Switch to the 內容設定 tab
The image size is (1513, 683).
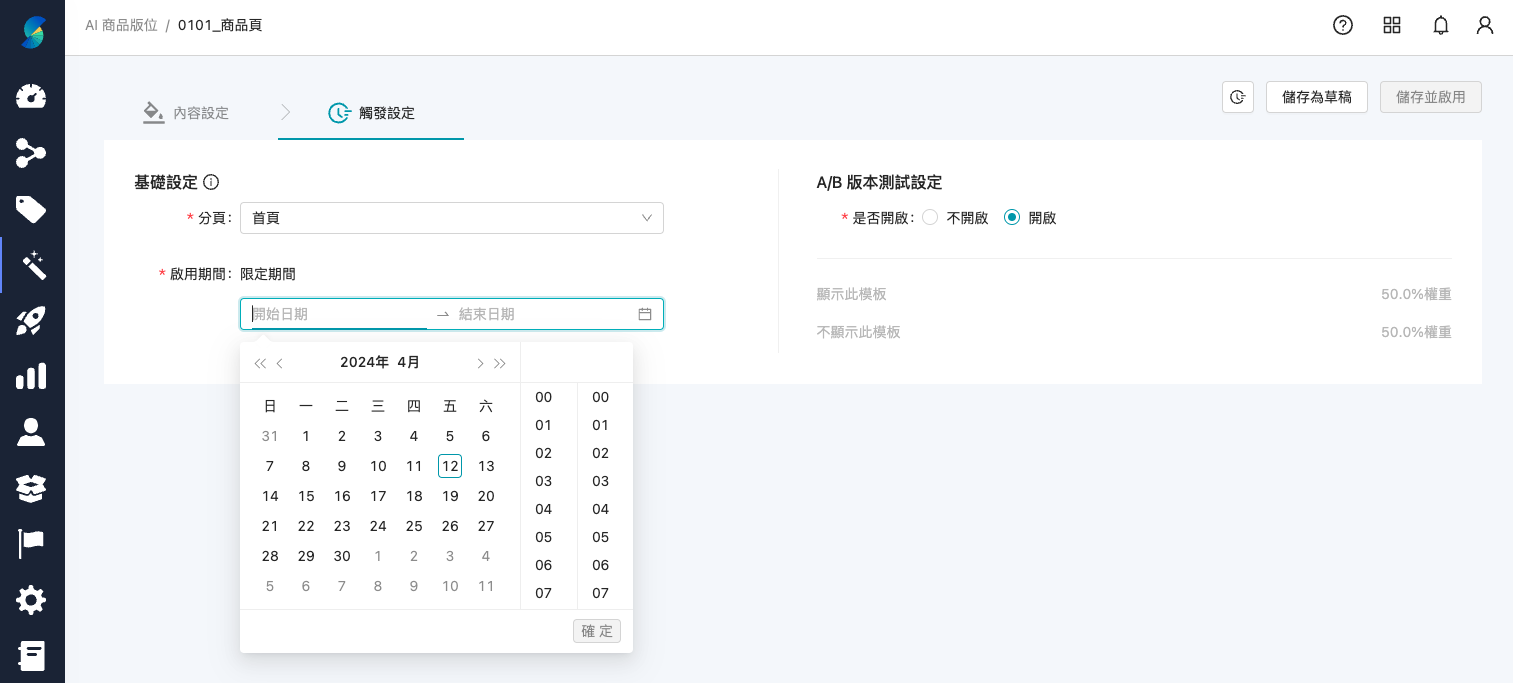pyautogui.click(x=186, y=113)
